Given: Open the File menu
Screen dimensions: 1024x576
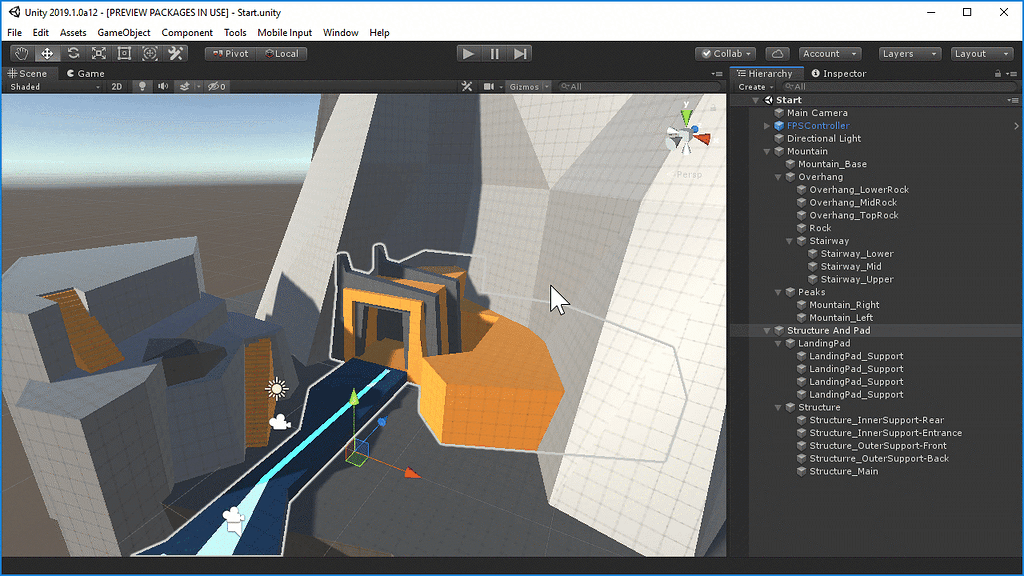Looking at the screenshot, I should click(14, 33).
